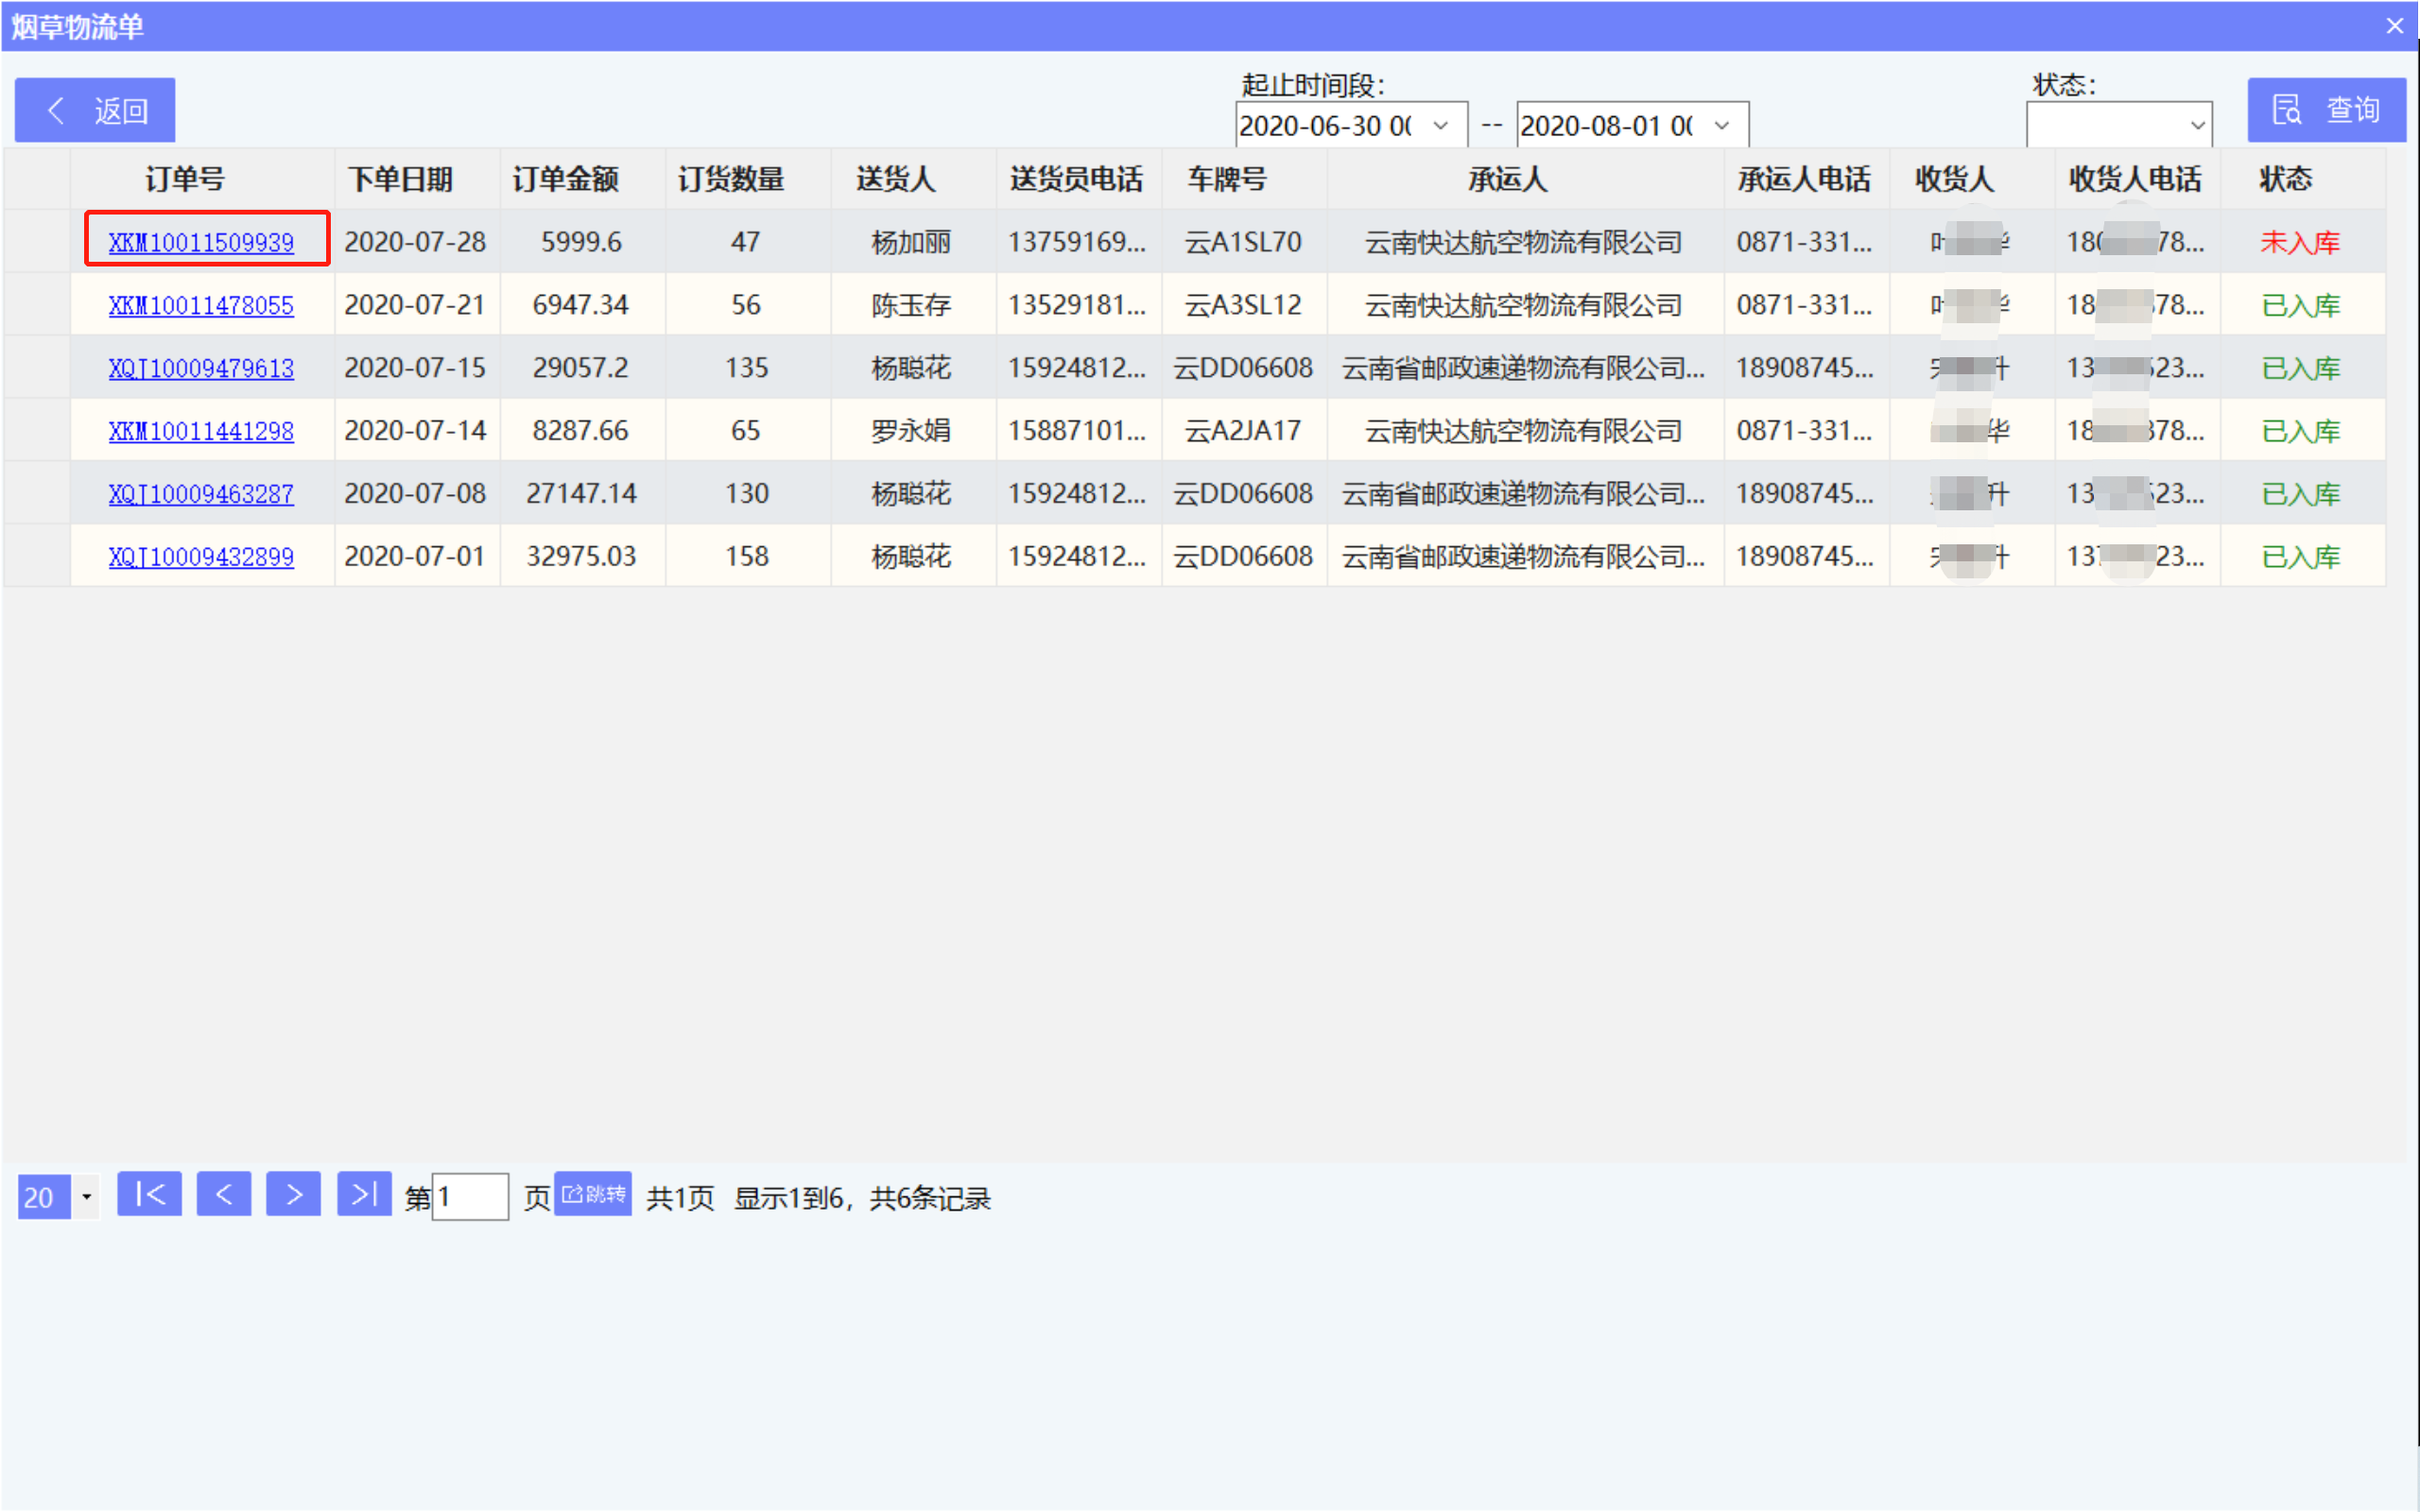
Task: Click the 状态 column header
Action: (x=2285, y=179)
